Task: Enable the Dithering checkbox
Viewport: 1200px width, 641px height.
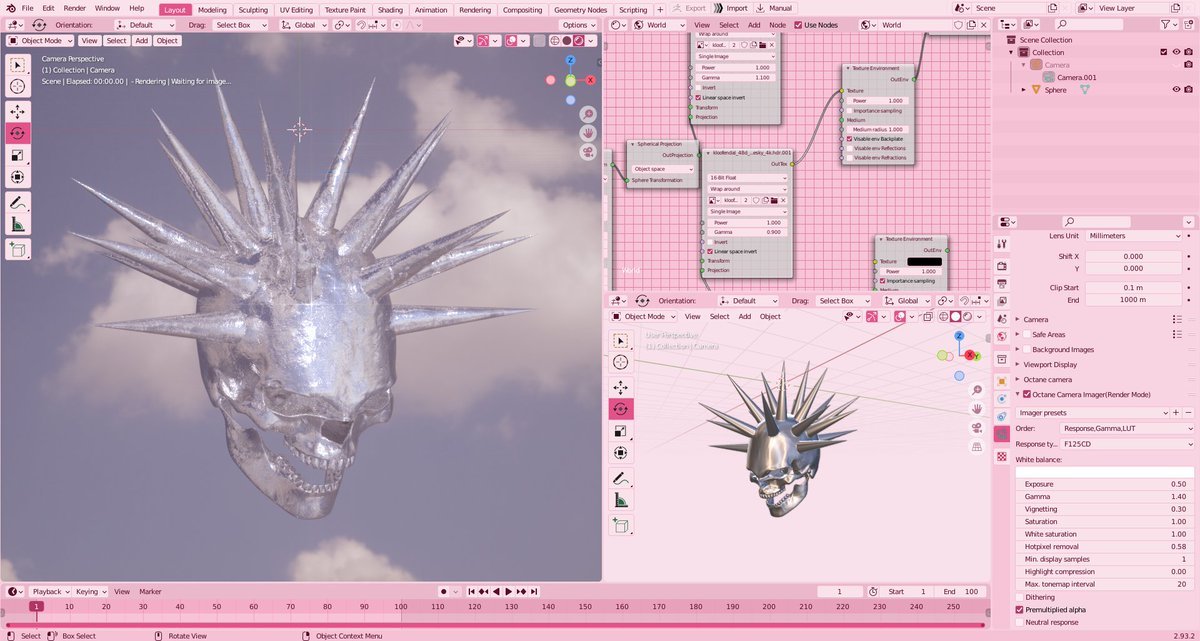Action: point(1020,597)
